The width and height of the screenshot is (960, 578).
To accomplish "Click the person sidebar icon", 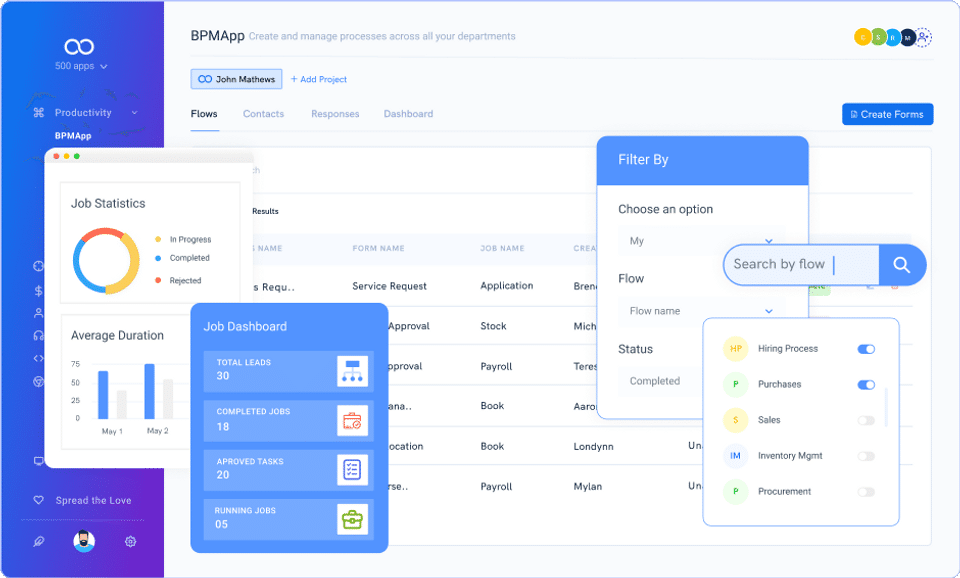I will [39, 313].
